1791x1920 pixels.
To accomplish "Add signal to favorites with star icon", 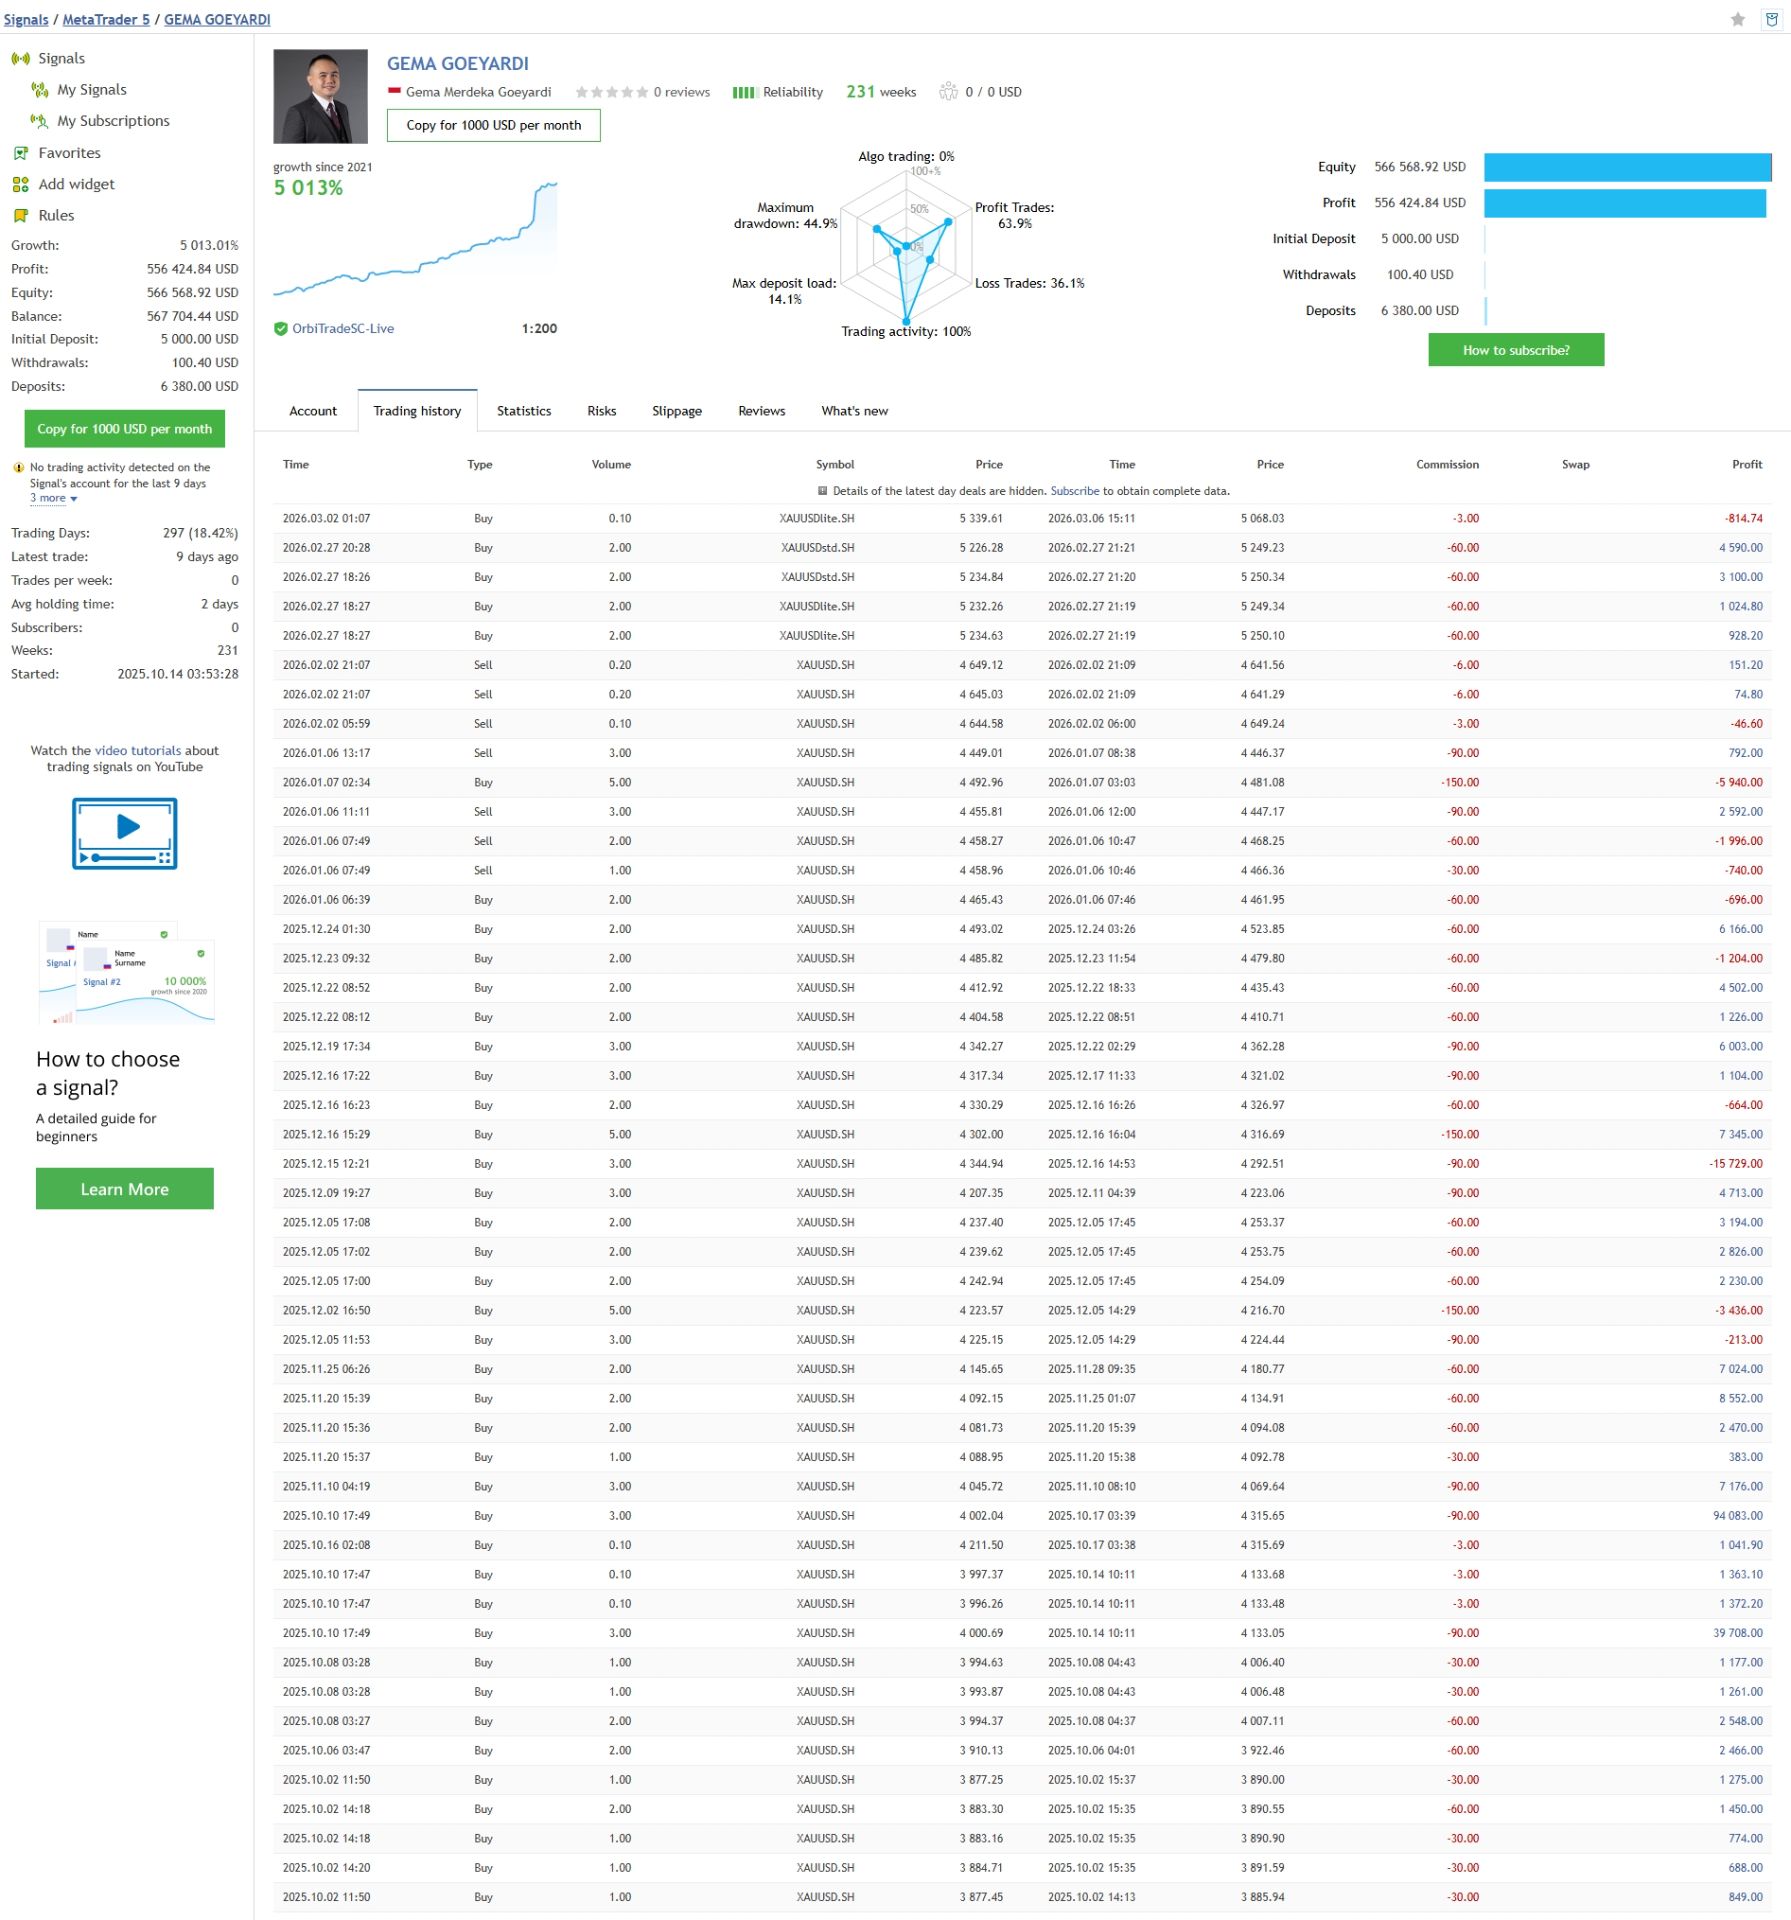I will (1738, 19).
